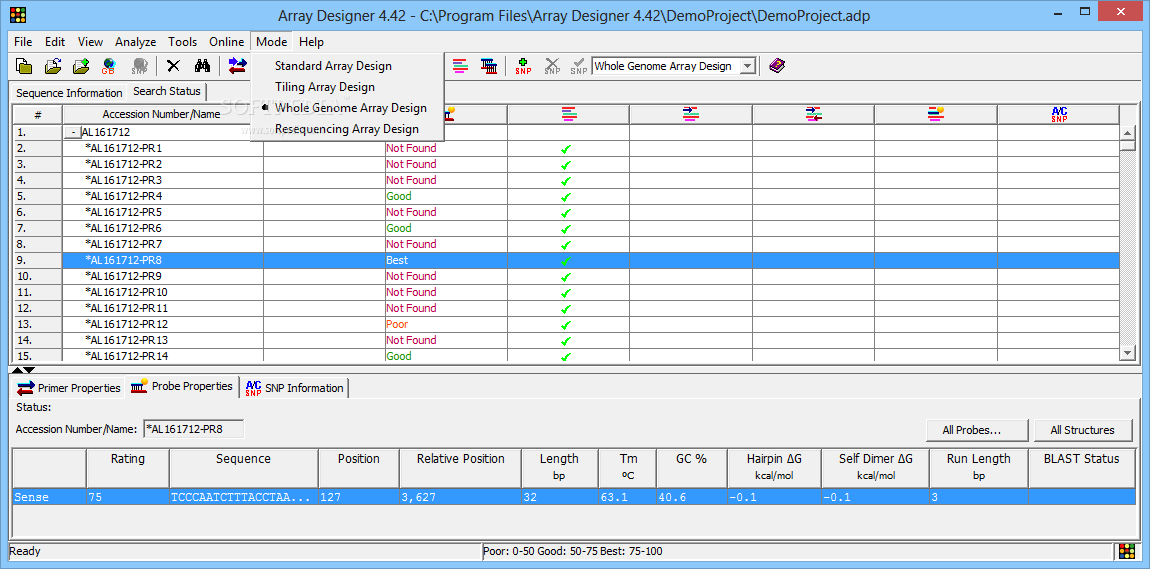Open the Edit menu
Screen dimensions: 1150x569
(55, 42)
